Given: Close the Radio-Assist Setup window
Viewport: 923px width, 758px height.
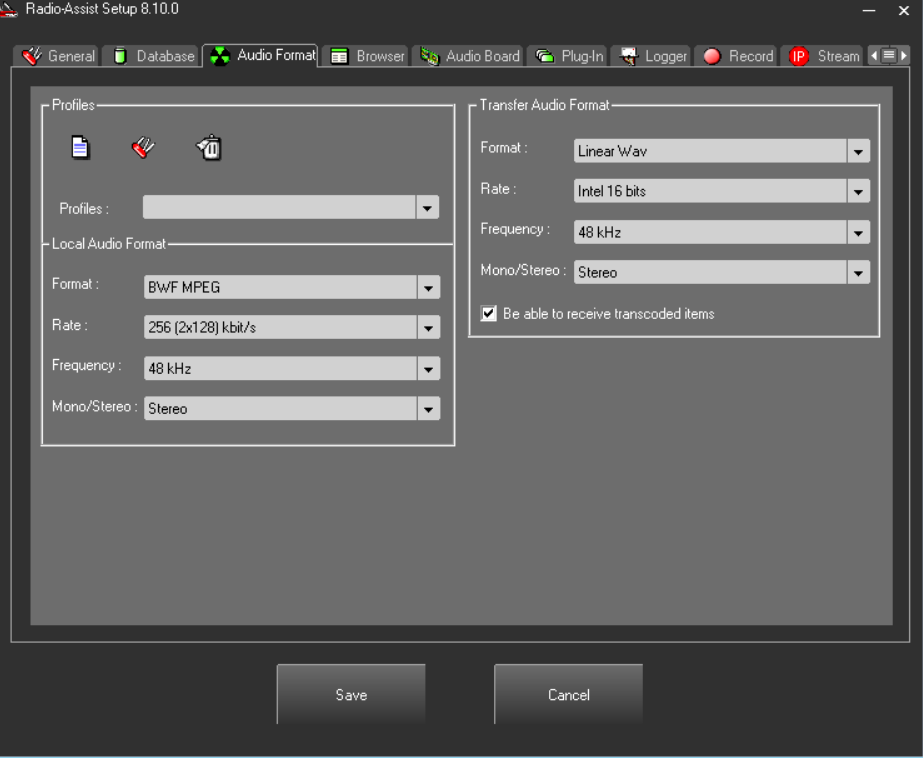Looking at the screenshot, I should point(904,10).
